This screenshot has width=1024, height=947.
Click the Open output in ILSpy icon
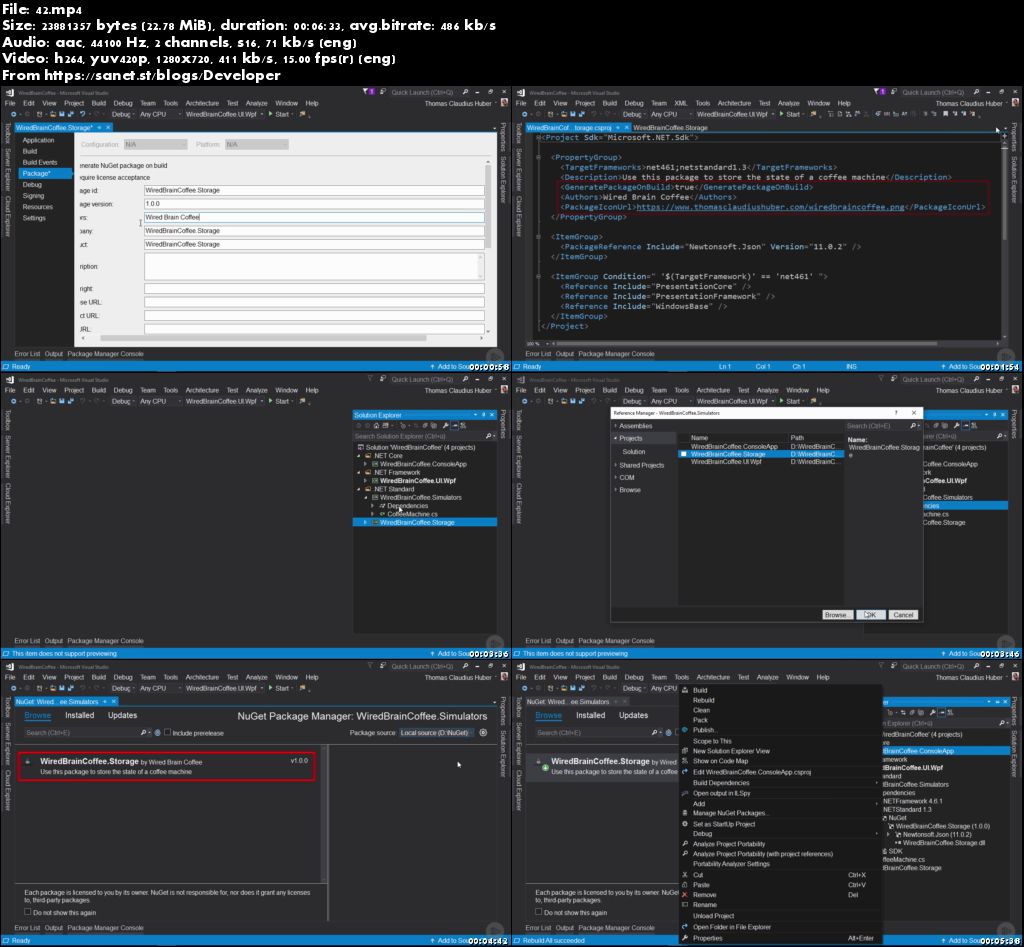pyautogui.click(x=685, y=793)
